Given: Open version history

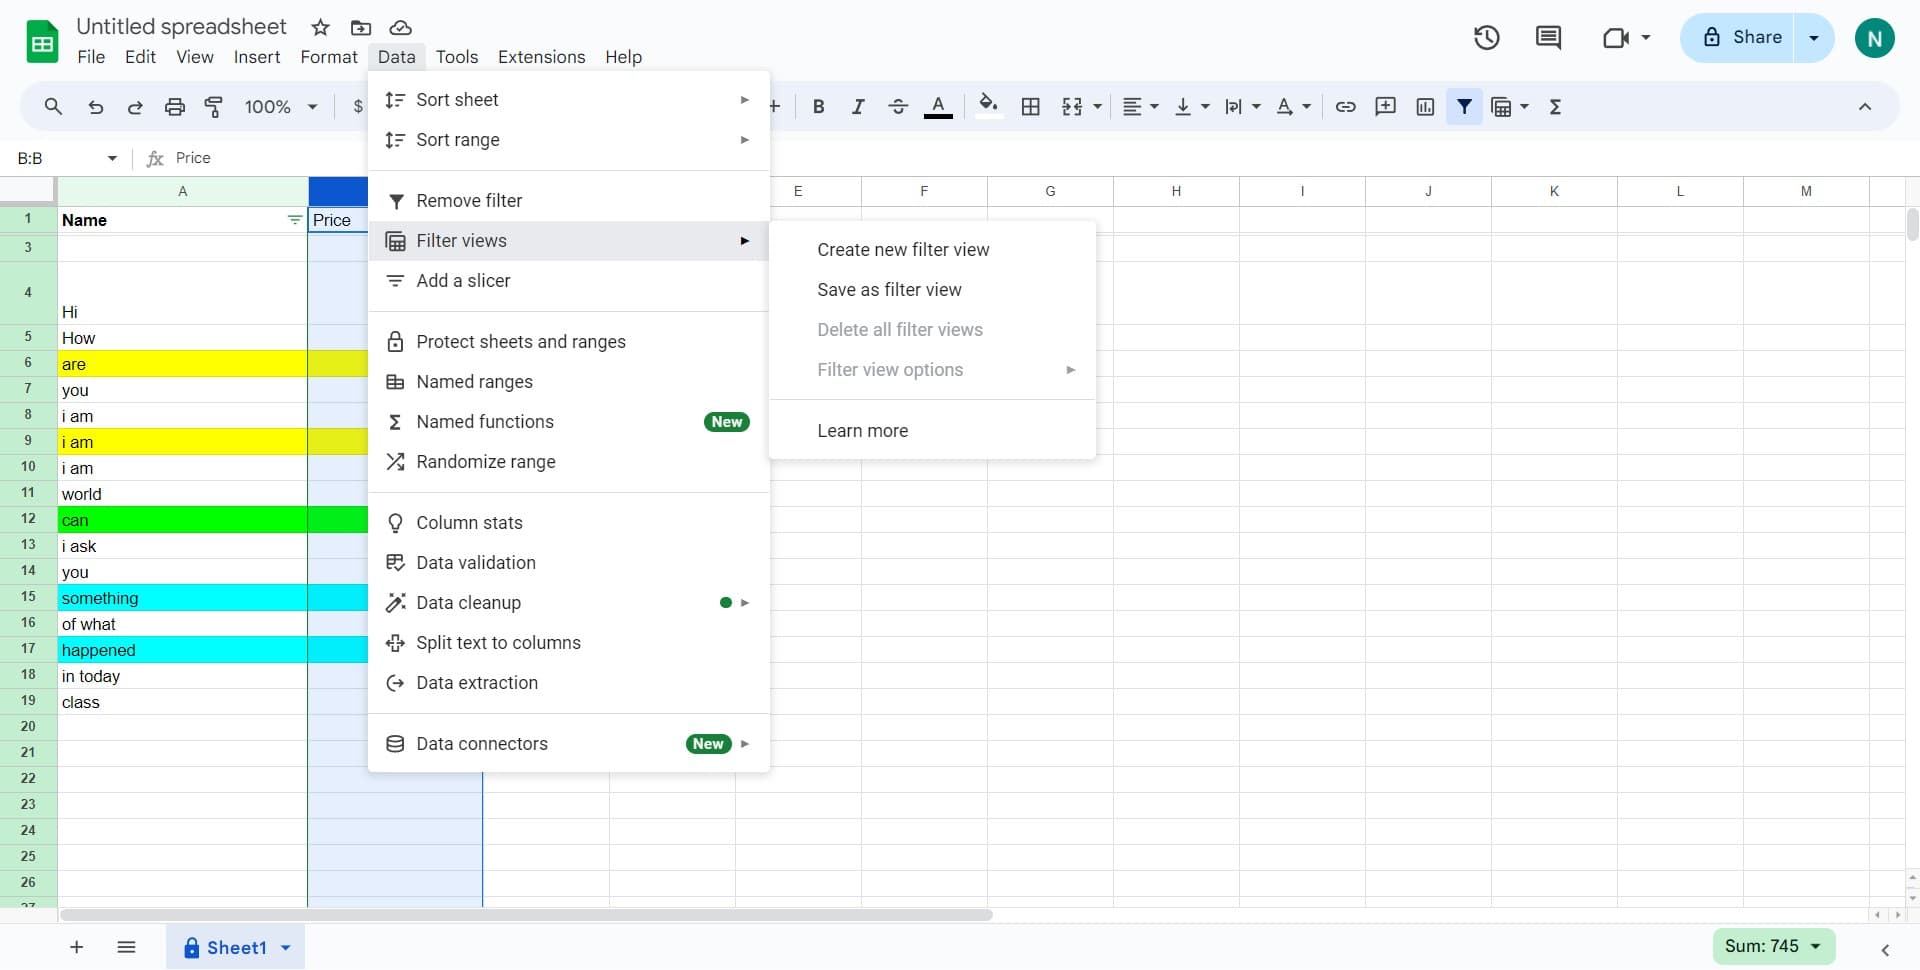Looking at the screenshot, I should [1487, 37].
